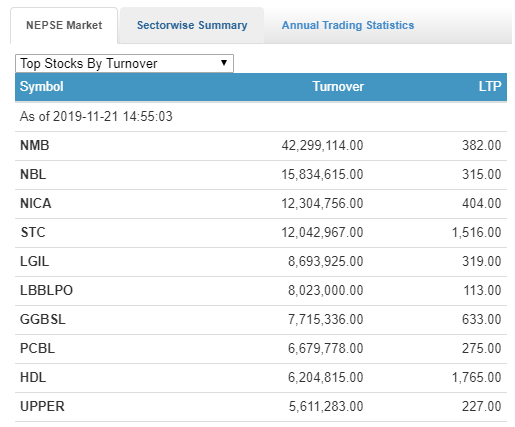Switch to the NEPSE Market tab

click(x=64, y=25)
